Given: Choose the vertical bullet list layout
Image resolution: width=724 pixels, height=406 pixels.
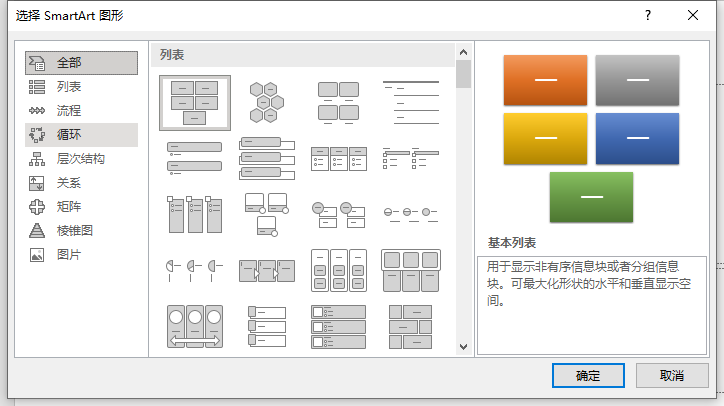Looking at the screenshot, I should (x=194, y=158).
